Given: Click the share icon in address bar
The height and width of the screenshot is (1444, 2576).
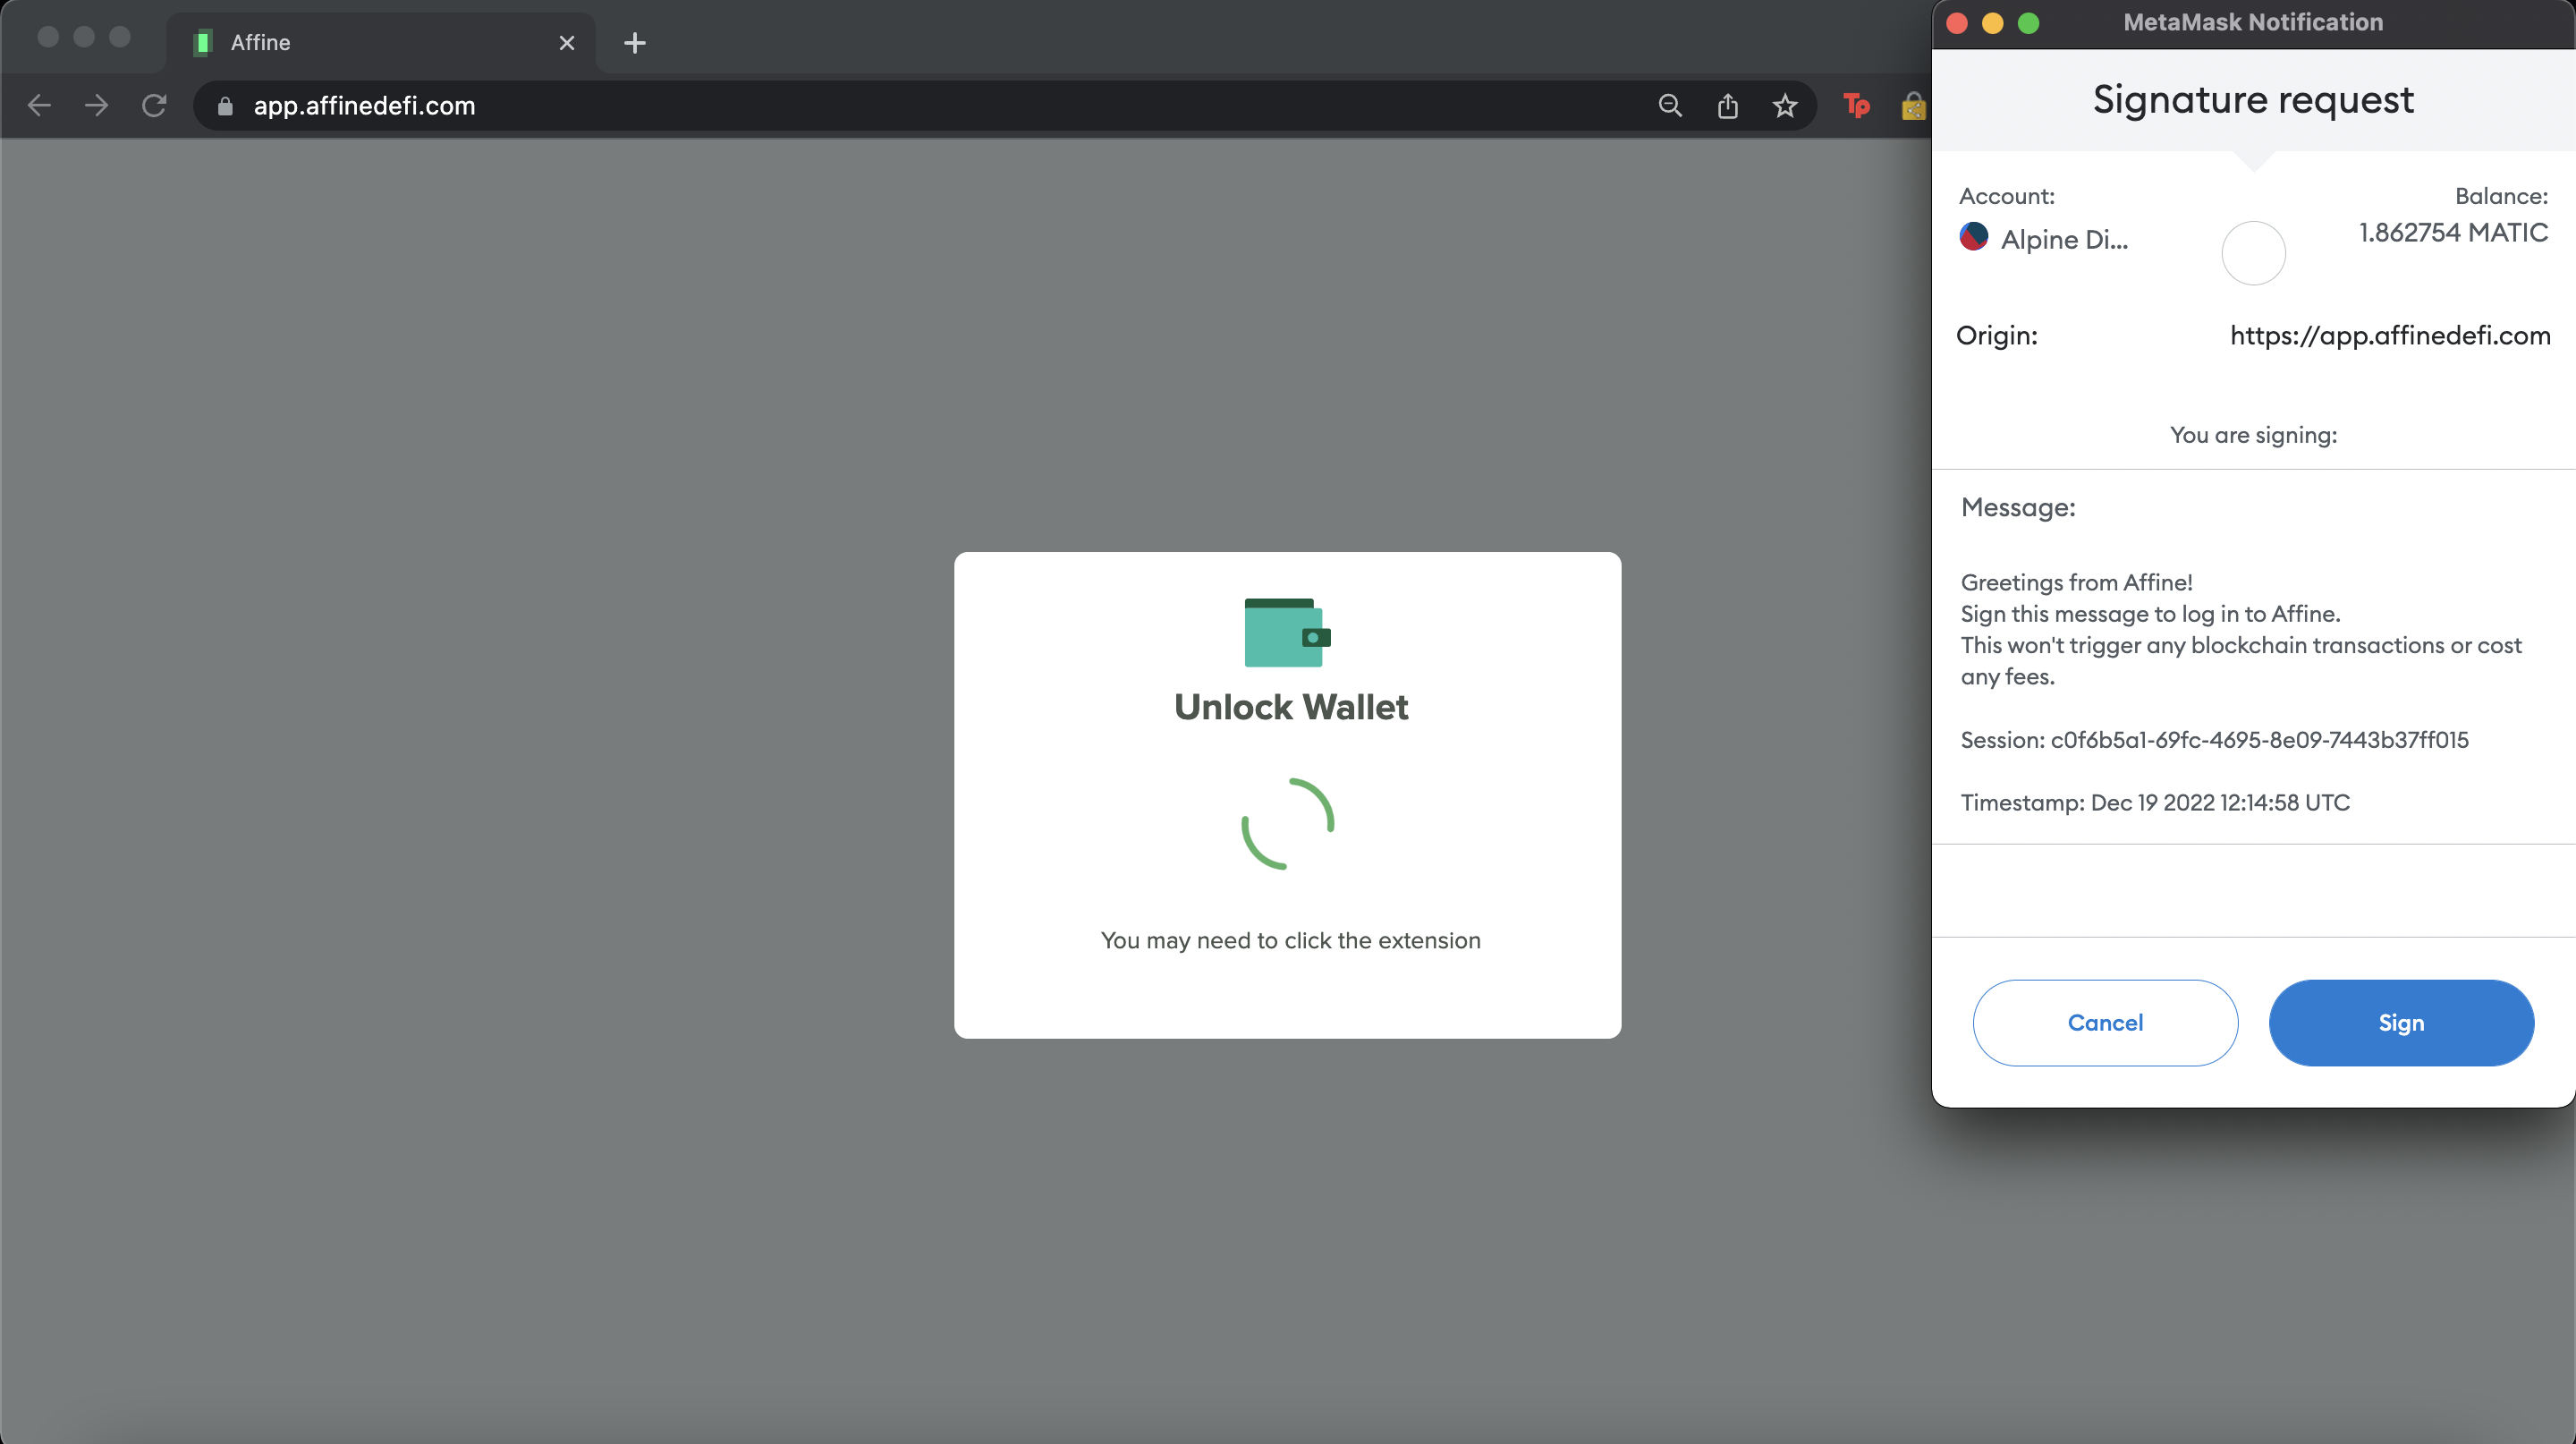Looking at the screenshot, I should point(1727,105).
